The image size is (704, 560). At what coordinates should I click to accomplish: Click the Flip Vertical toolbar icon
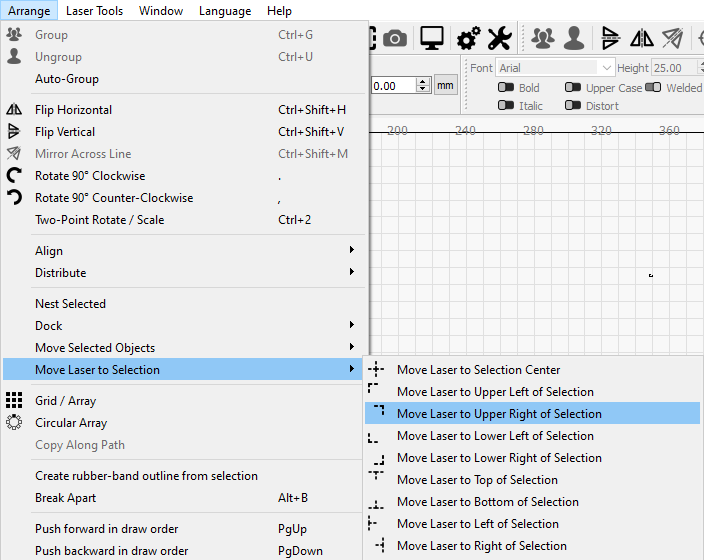pos(610,38)
